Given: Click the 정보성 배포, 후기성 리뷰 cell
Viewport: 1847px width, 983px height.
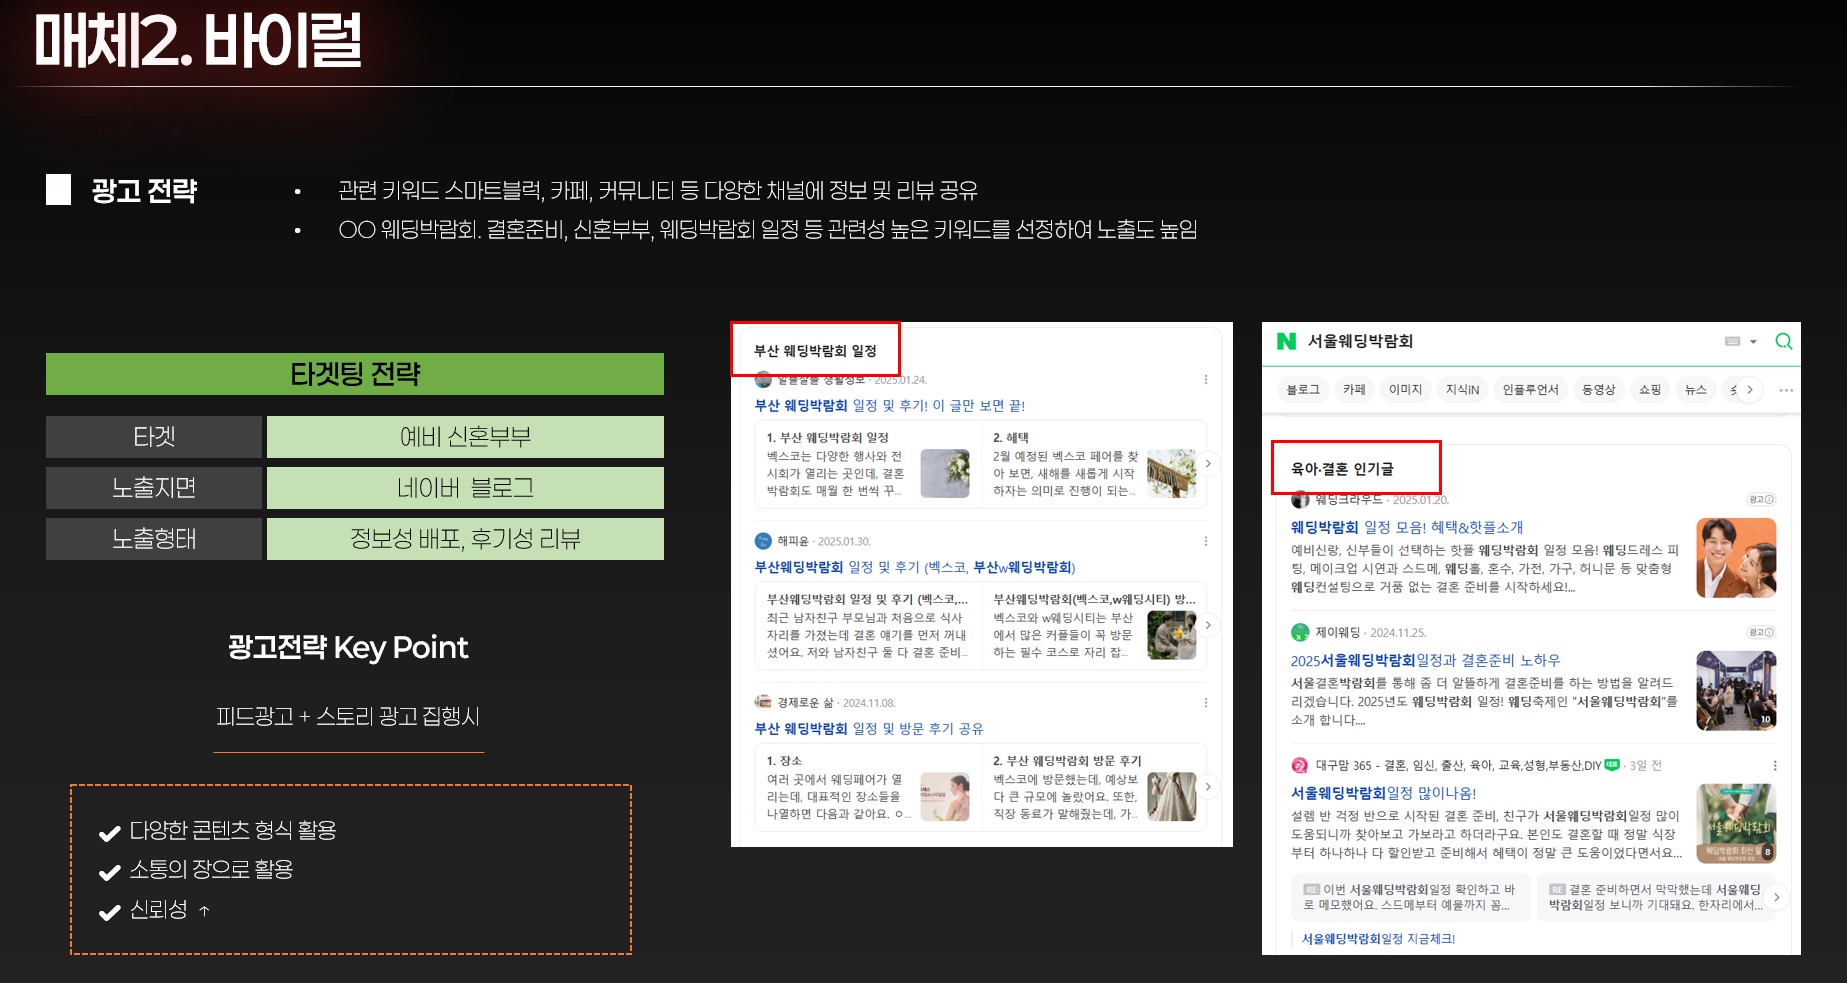Looking at the screenshot, I should click(x=465, y=539).
